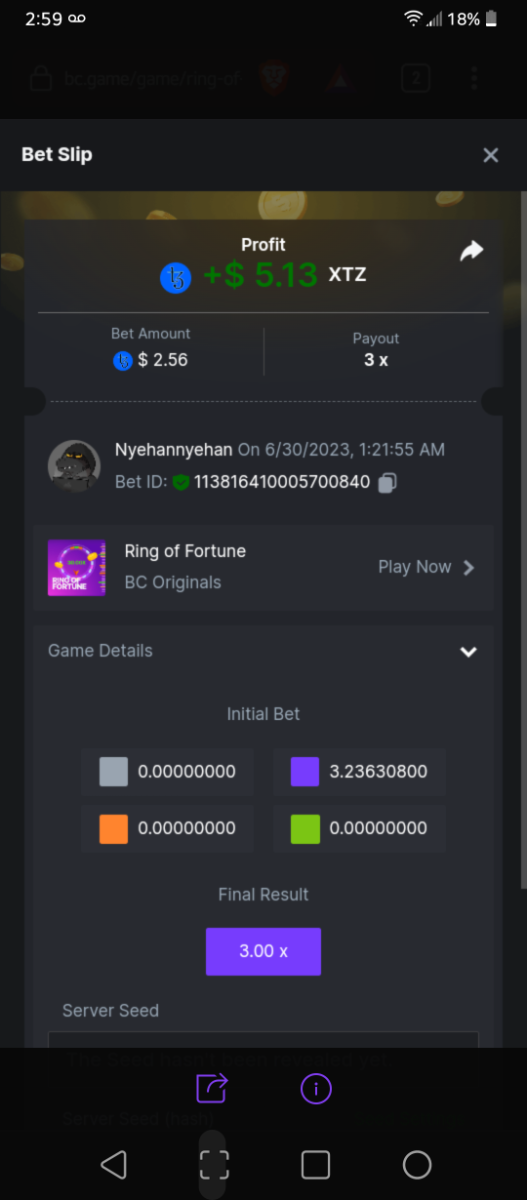Screen dimensions: 527x1200
Task: Tap the purple share icon in bottom bar
Action: (x=212, y=1087)
